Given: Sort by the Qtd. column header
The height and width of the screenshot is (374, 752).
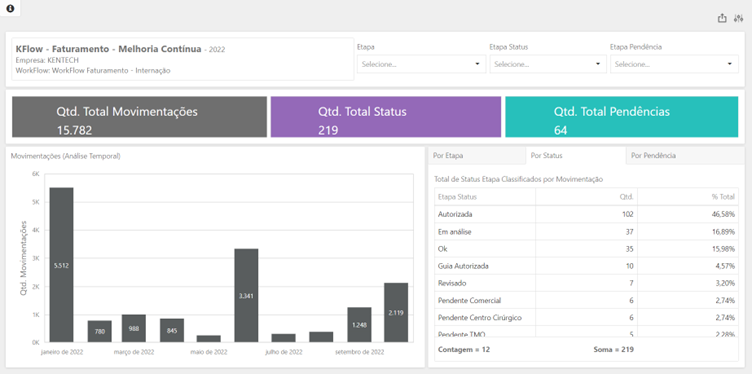Looking at the screenshot, I should pyautogui.click(x=586, y=197).
